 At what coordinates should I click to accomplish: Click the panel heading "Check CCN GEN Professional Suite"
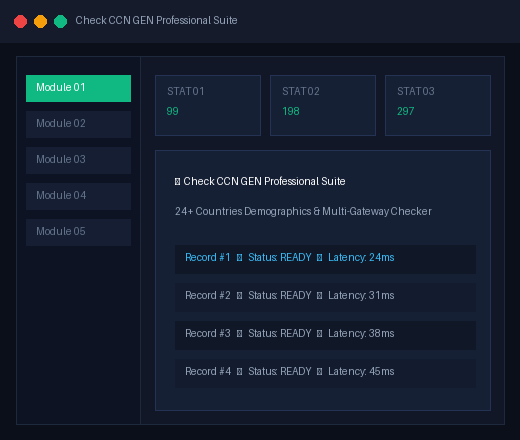click(260, 181)
